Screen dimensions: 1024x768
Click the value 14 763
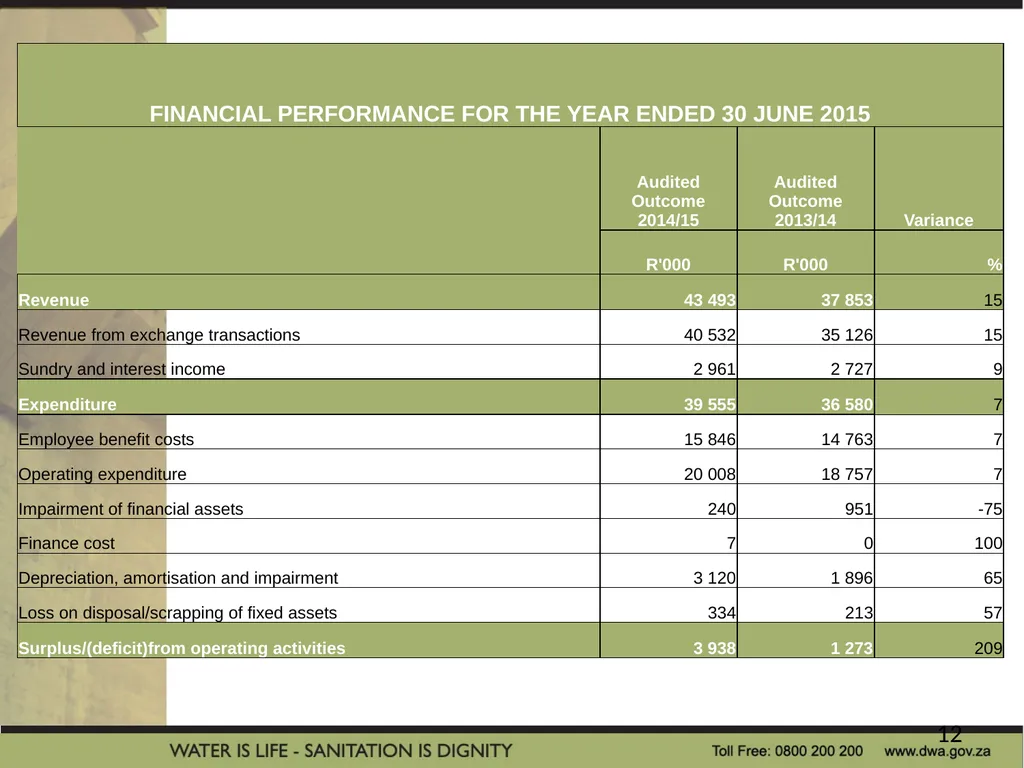click(x=846, y=440)
